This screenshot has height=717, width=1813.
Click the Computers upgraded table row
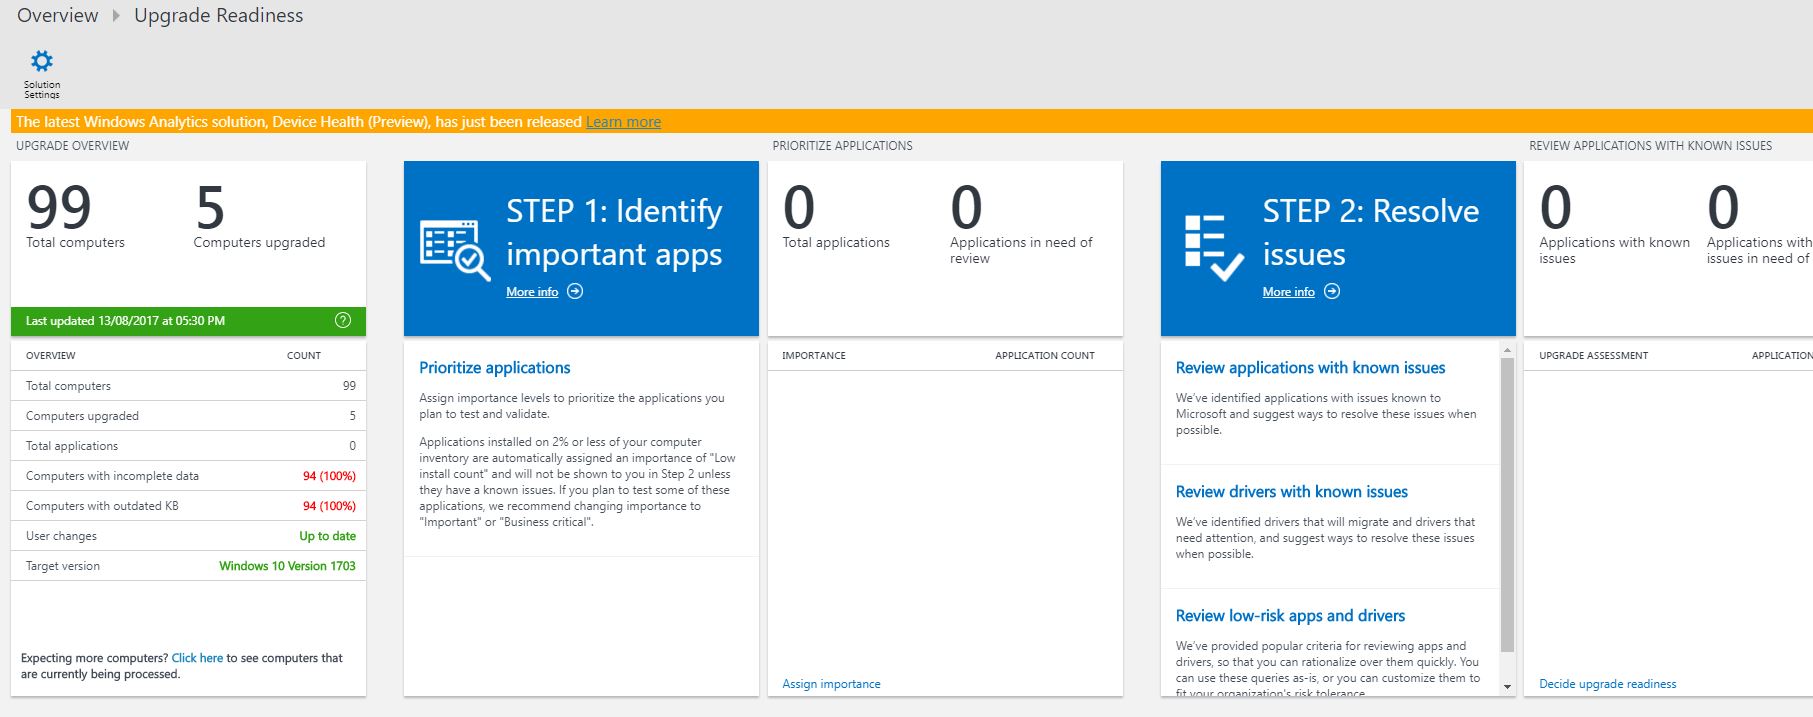click(x=189, y=416)
